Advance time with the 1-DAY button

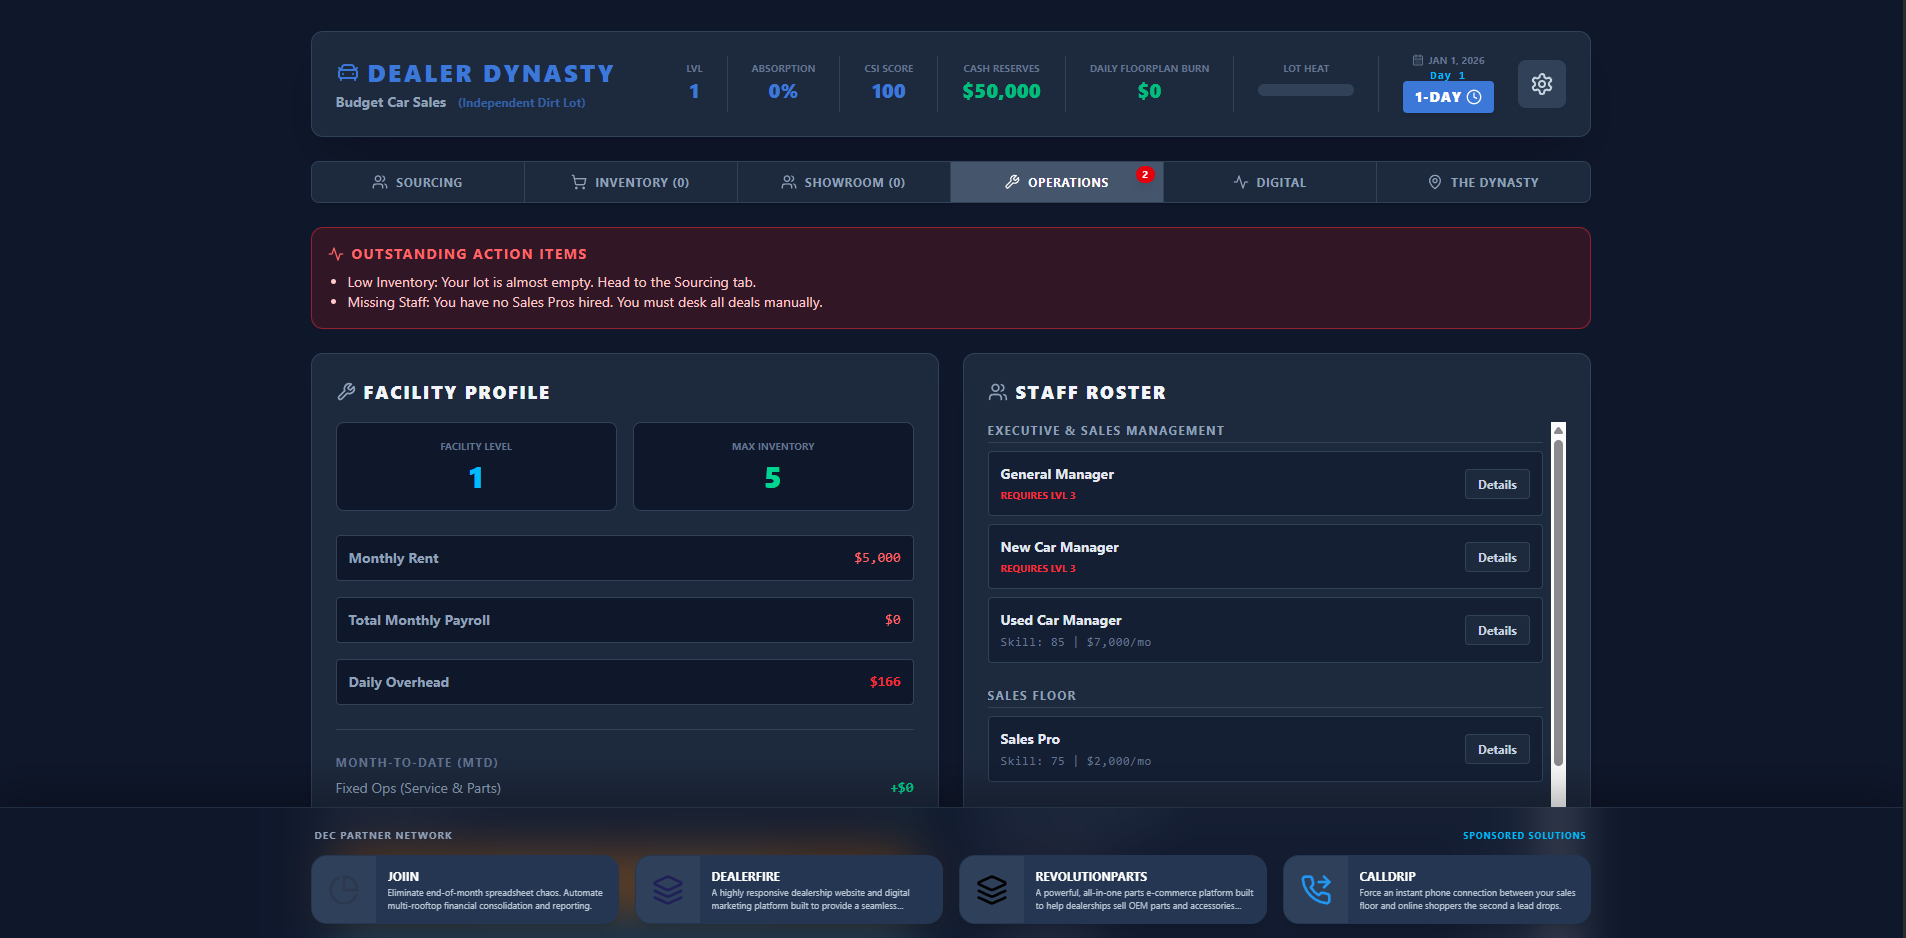1448,97
